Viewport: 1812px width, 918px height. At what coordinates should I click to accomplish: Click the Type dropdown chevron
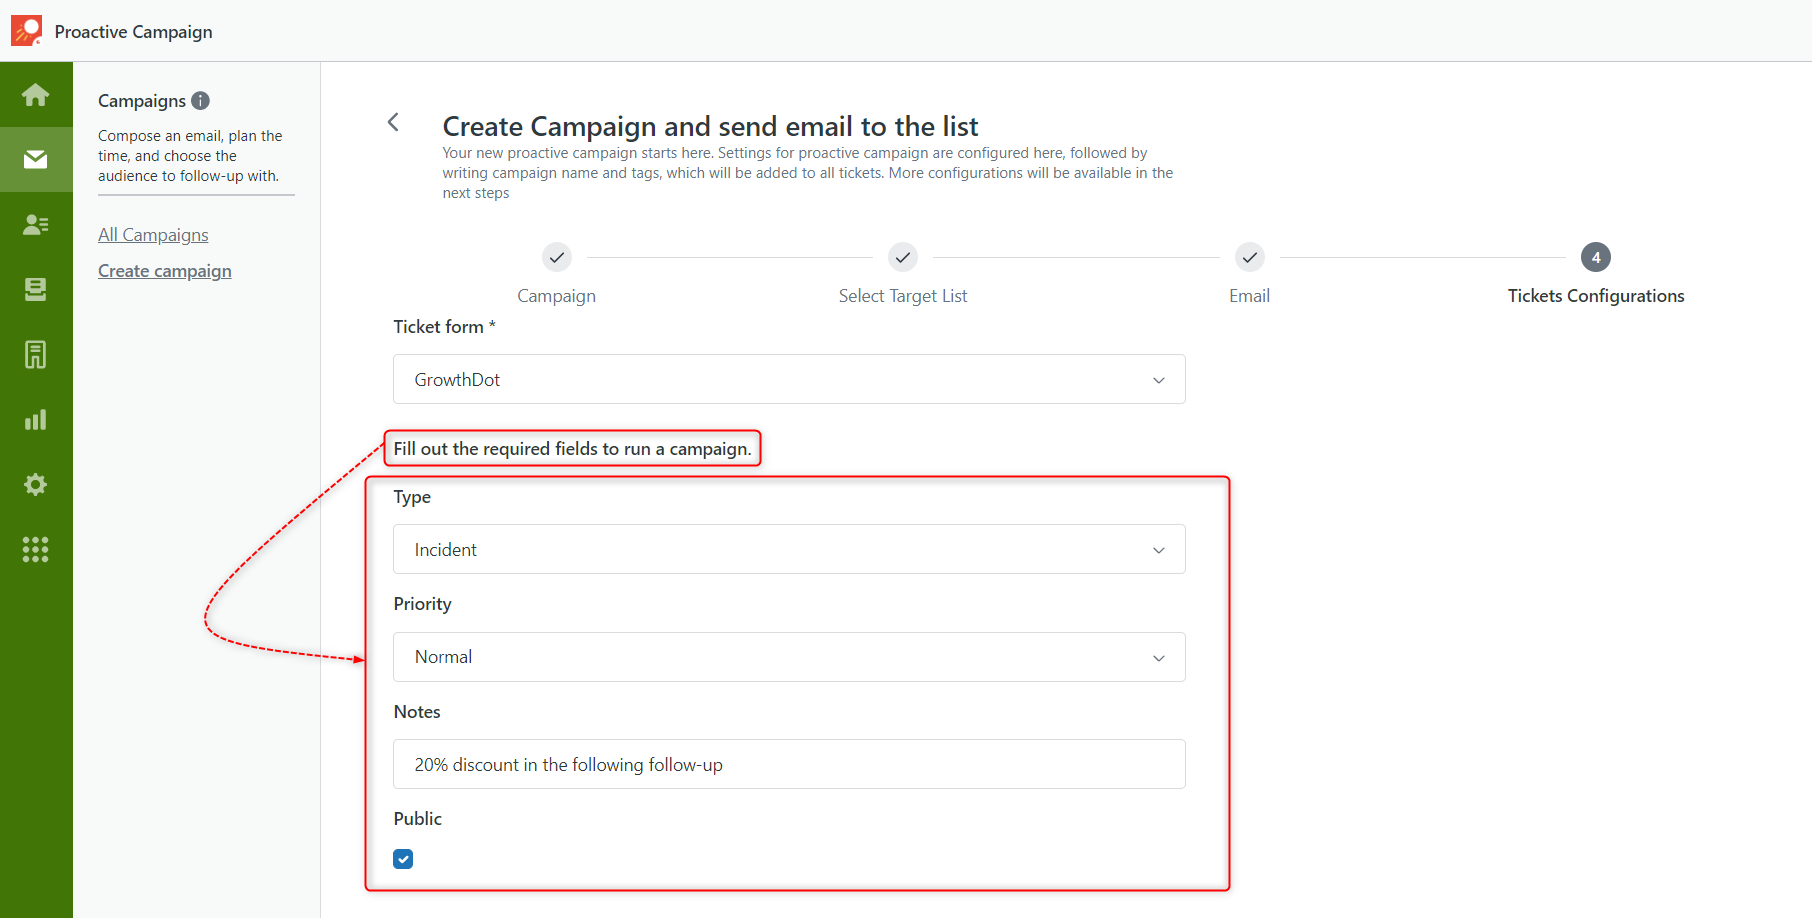click(1159, 550)
